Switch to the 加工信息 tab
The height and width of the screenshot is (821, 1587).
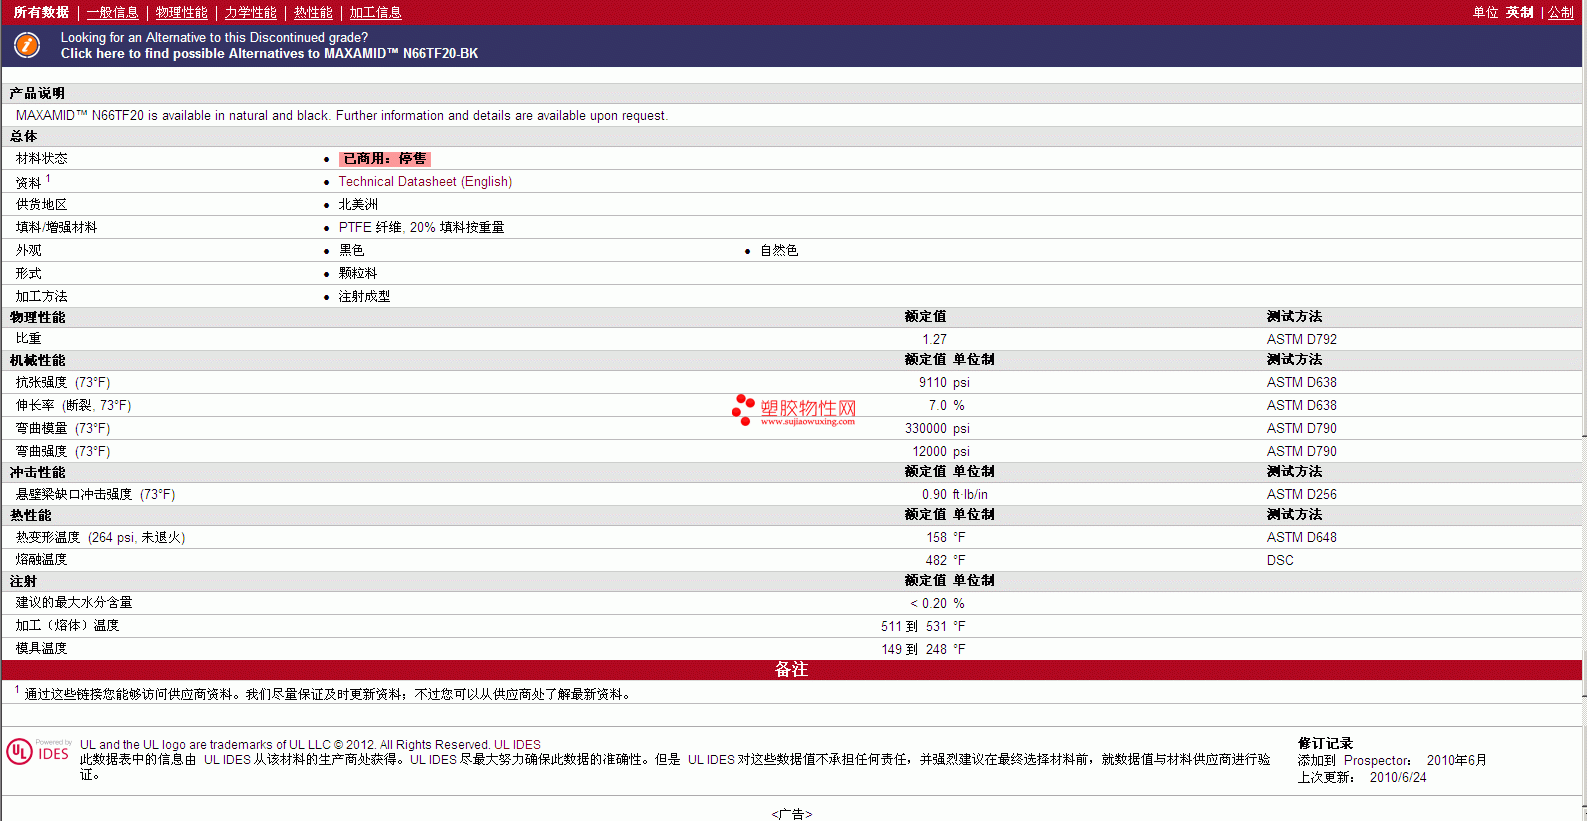pyautogui.click(x=375, y=12)
